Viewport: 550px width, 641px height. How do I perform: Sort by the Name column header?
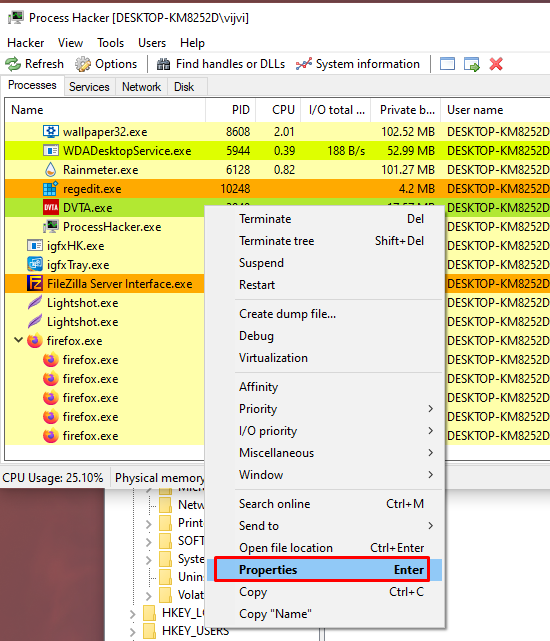pos(105,110)
